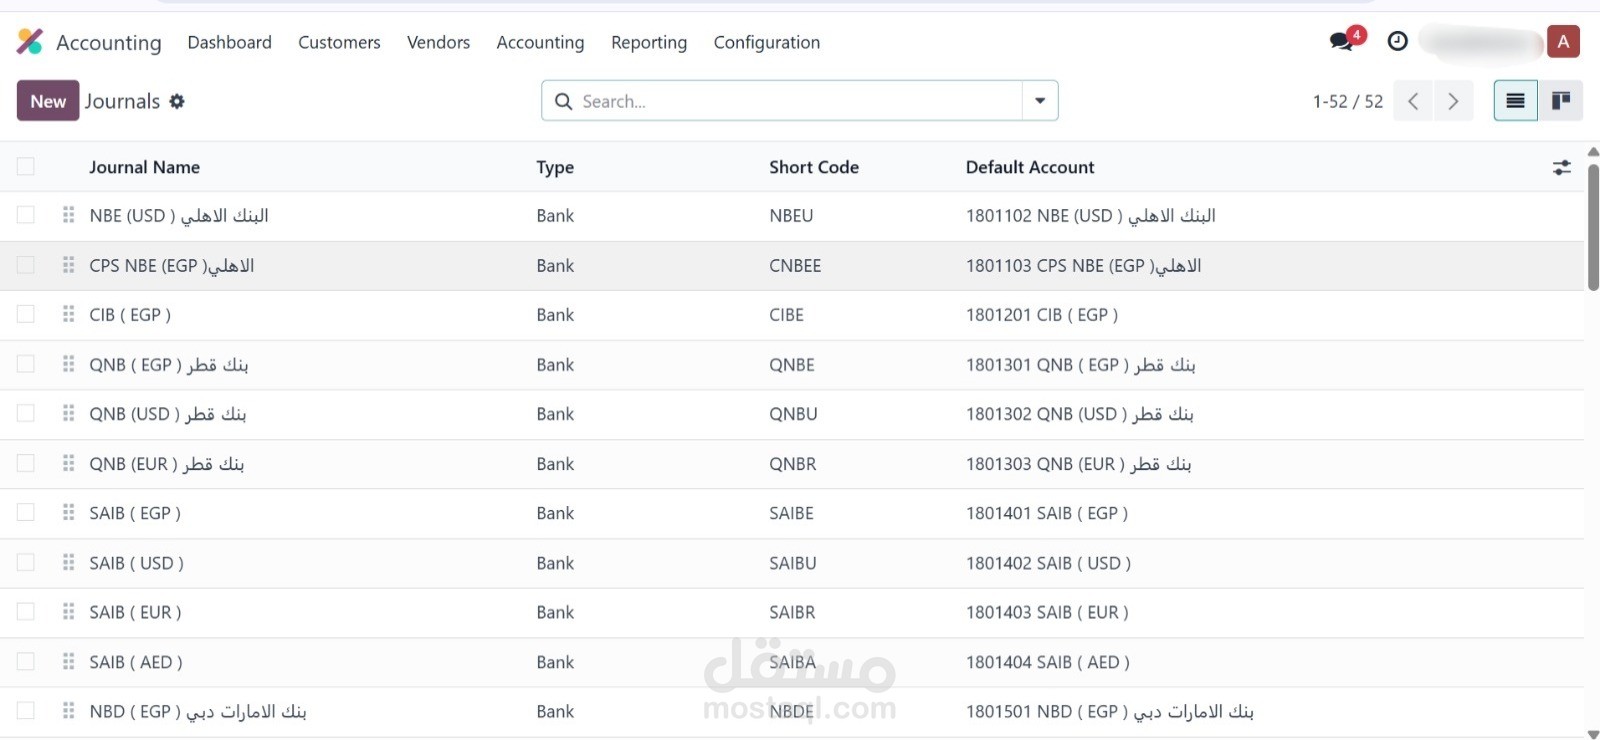Open the Vendors dropdown menu
Image resolution: width=1600 pixels, height=740 pixels.
point(438,42)
